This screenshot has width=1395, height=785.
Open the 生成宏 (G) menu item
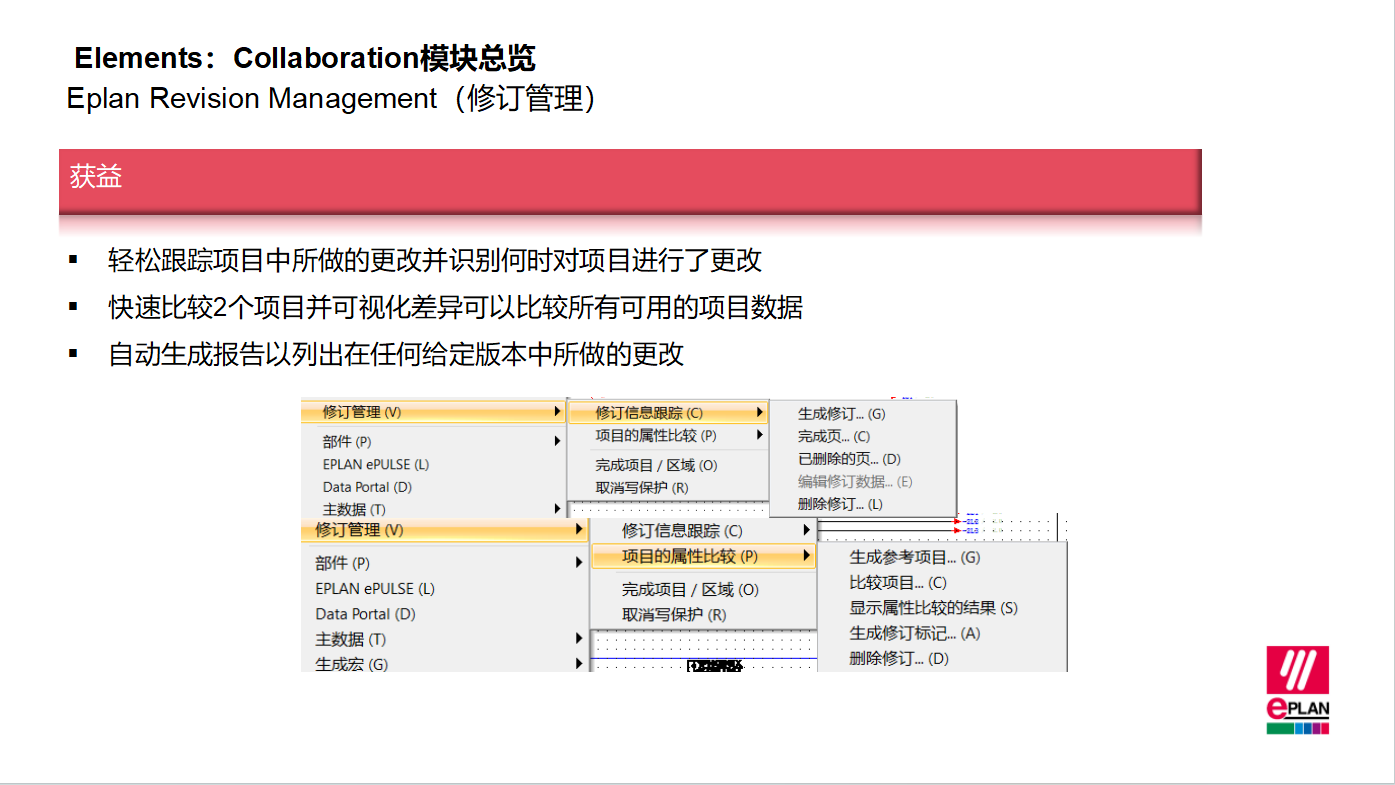[351, 663]
